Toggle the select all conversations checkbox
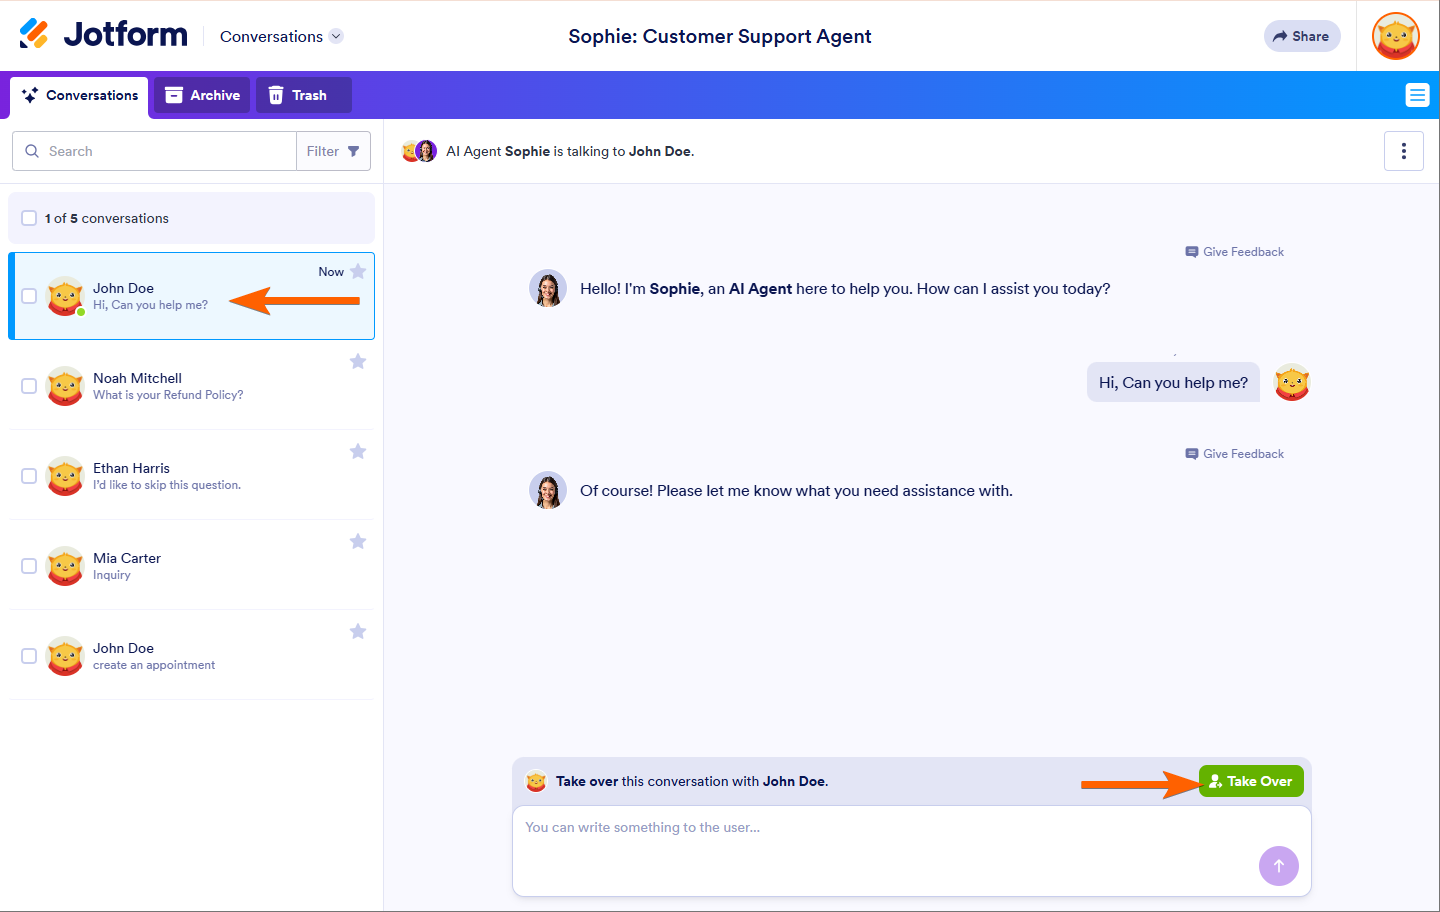 click(29, 218)
